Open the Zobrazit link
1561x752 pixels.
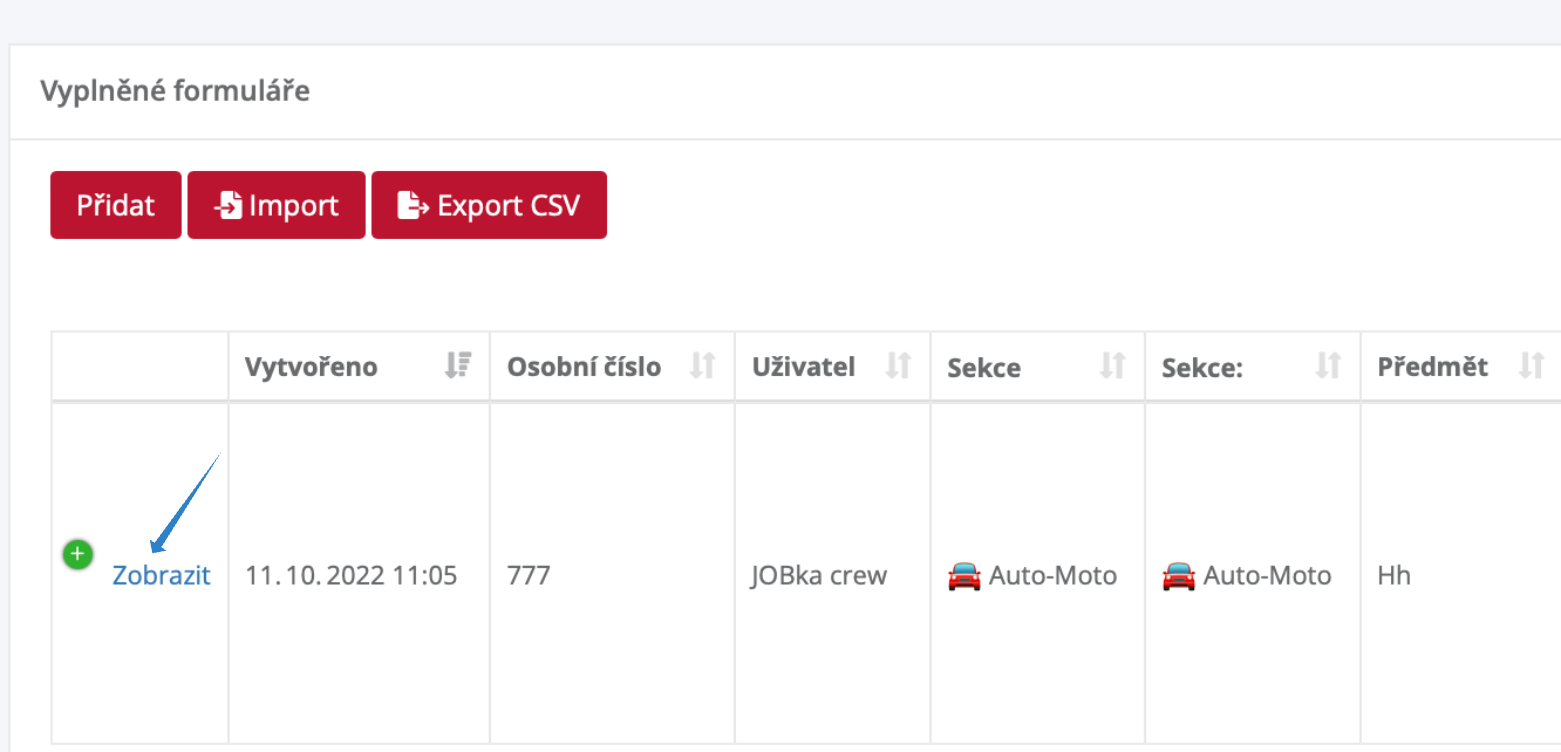161,576
